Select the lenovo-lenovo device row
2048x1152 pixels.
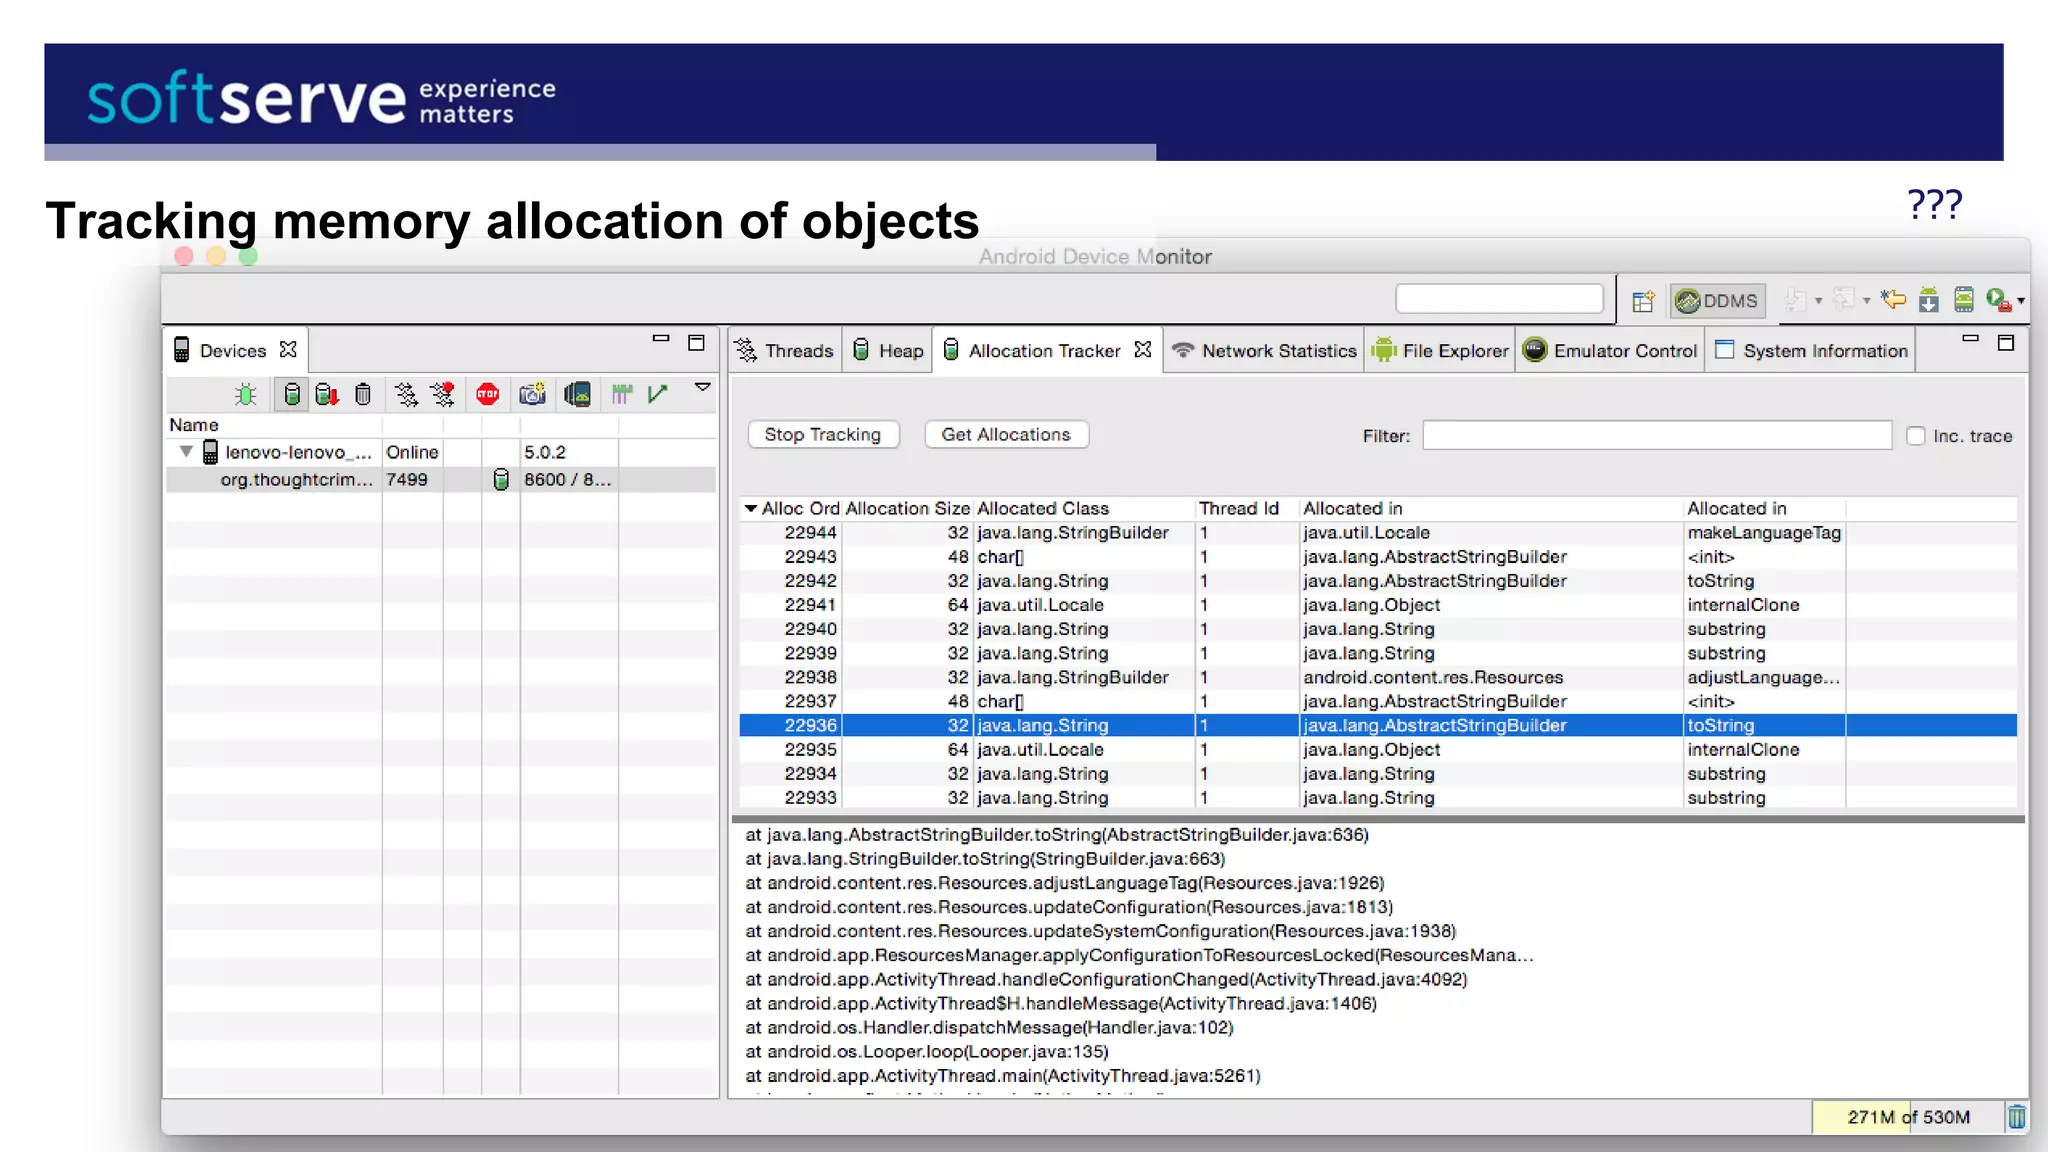(x=440, y=452)
